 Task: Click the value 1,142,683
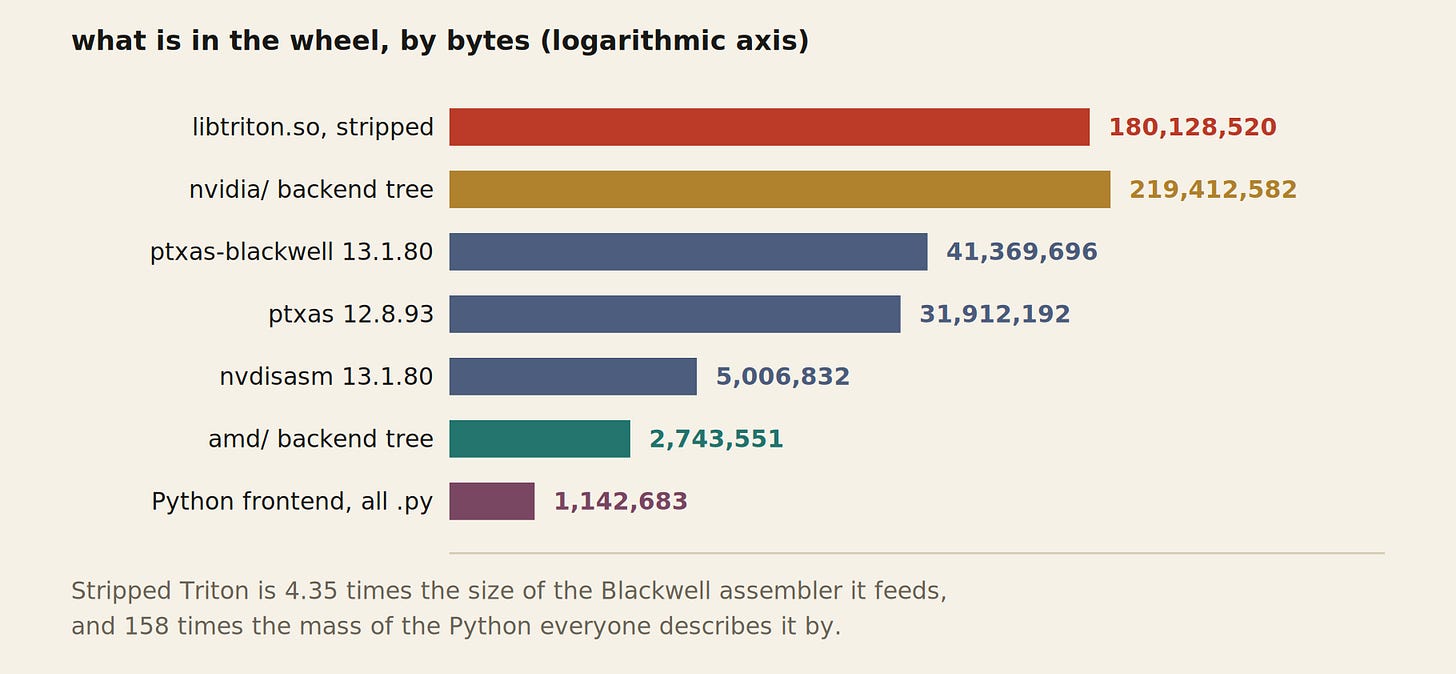621,502
